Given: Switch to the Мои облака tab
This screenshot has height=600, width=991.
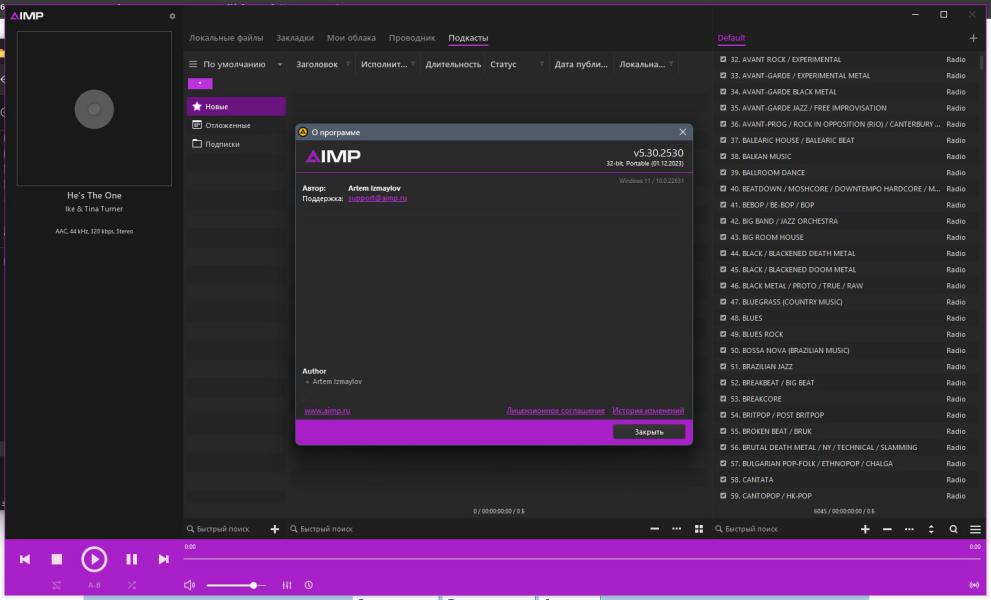Looking at the screenshot, I should [x=351, y=38].
